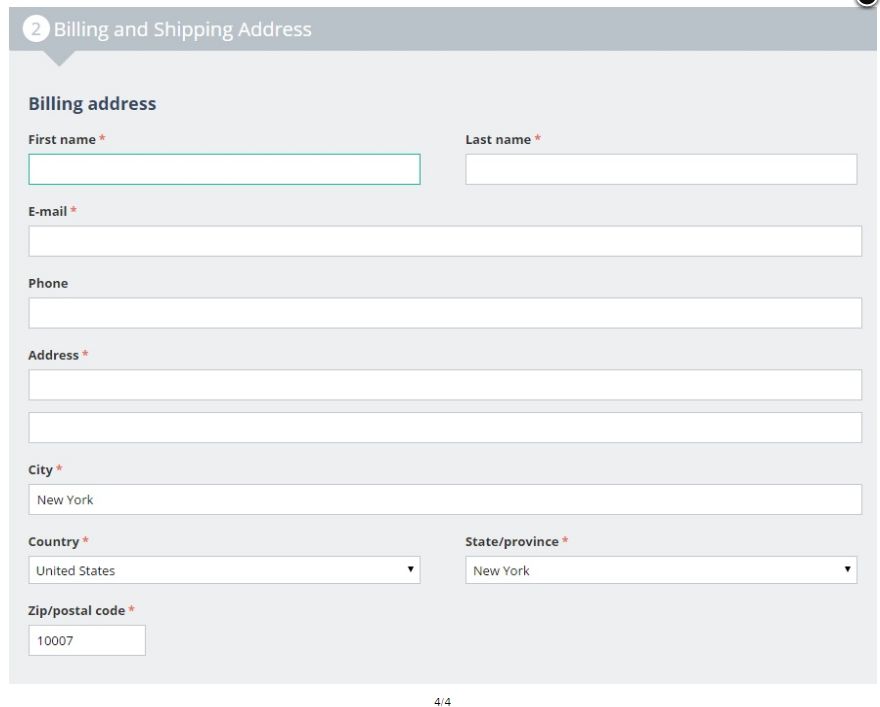Click the Billing address heading
The image size is (880, 707).
92,103
